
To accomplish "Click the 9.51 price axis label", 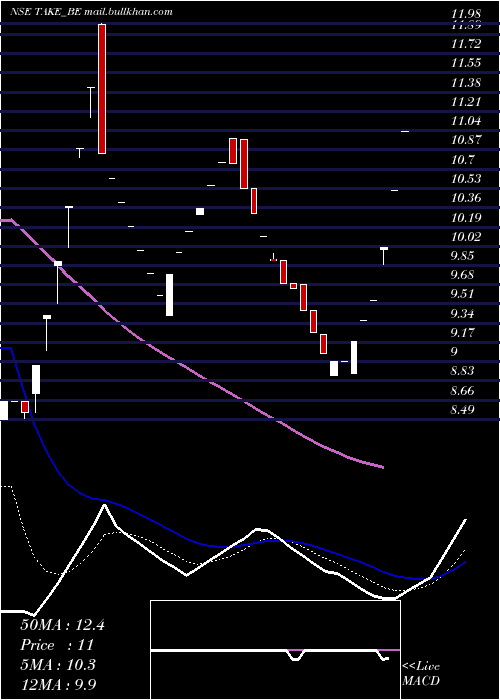I will (x=463, y=294).
